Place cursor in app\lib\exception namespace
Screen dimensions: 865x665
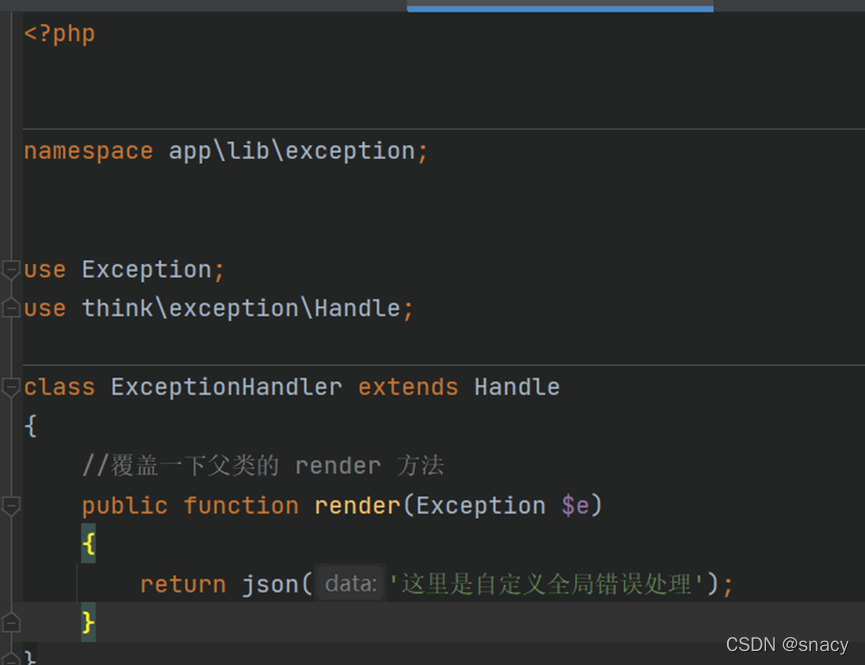pos(291,151)
